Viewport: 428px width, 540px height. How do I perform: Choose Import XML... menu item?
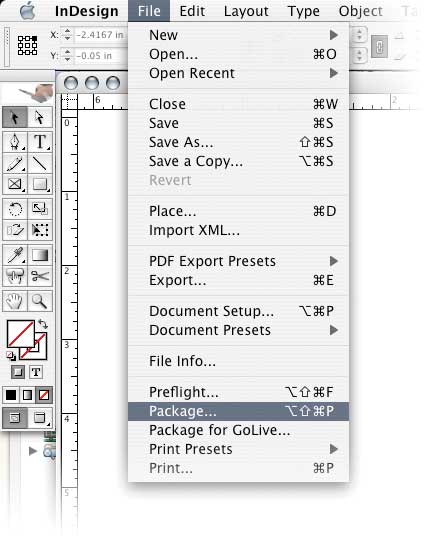(239, 230)
